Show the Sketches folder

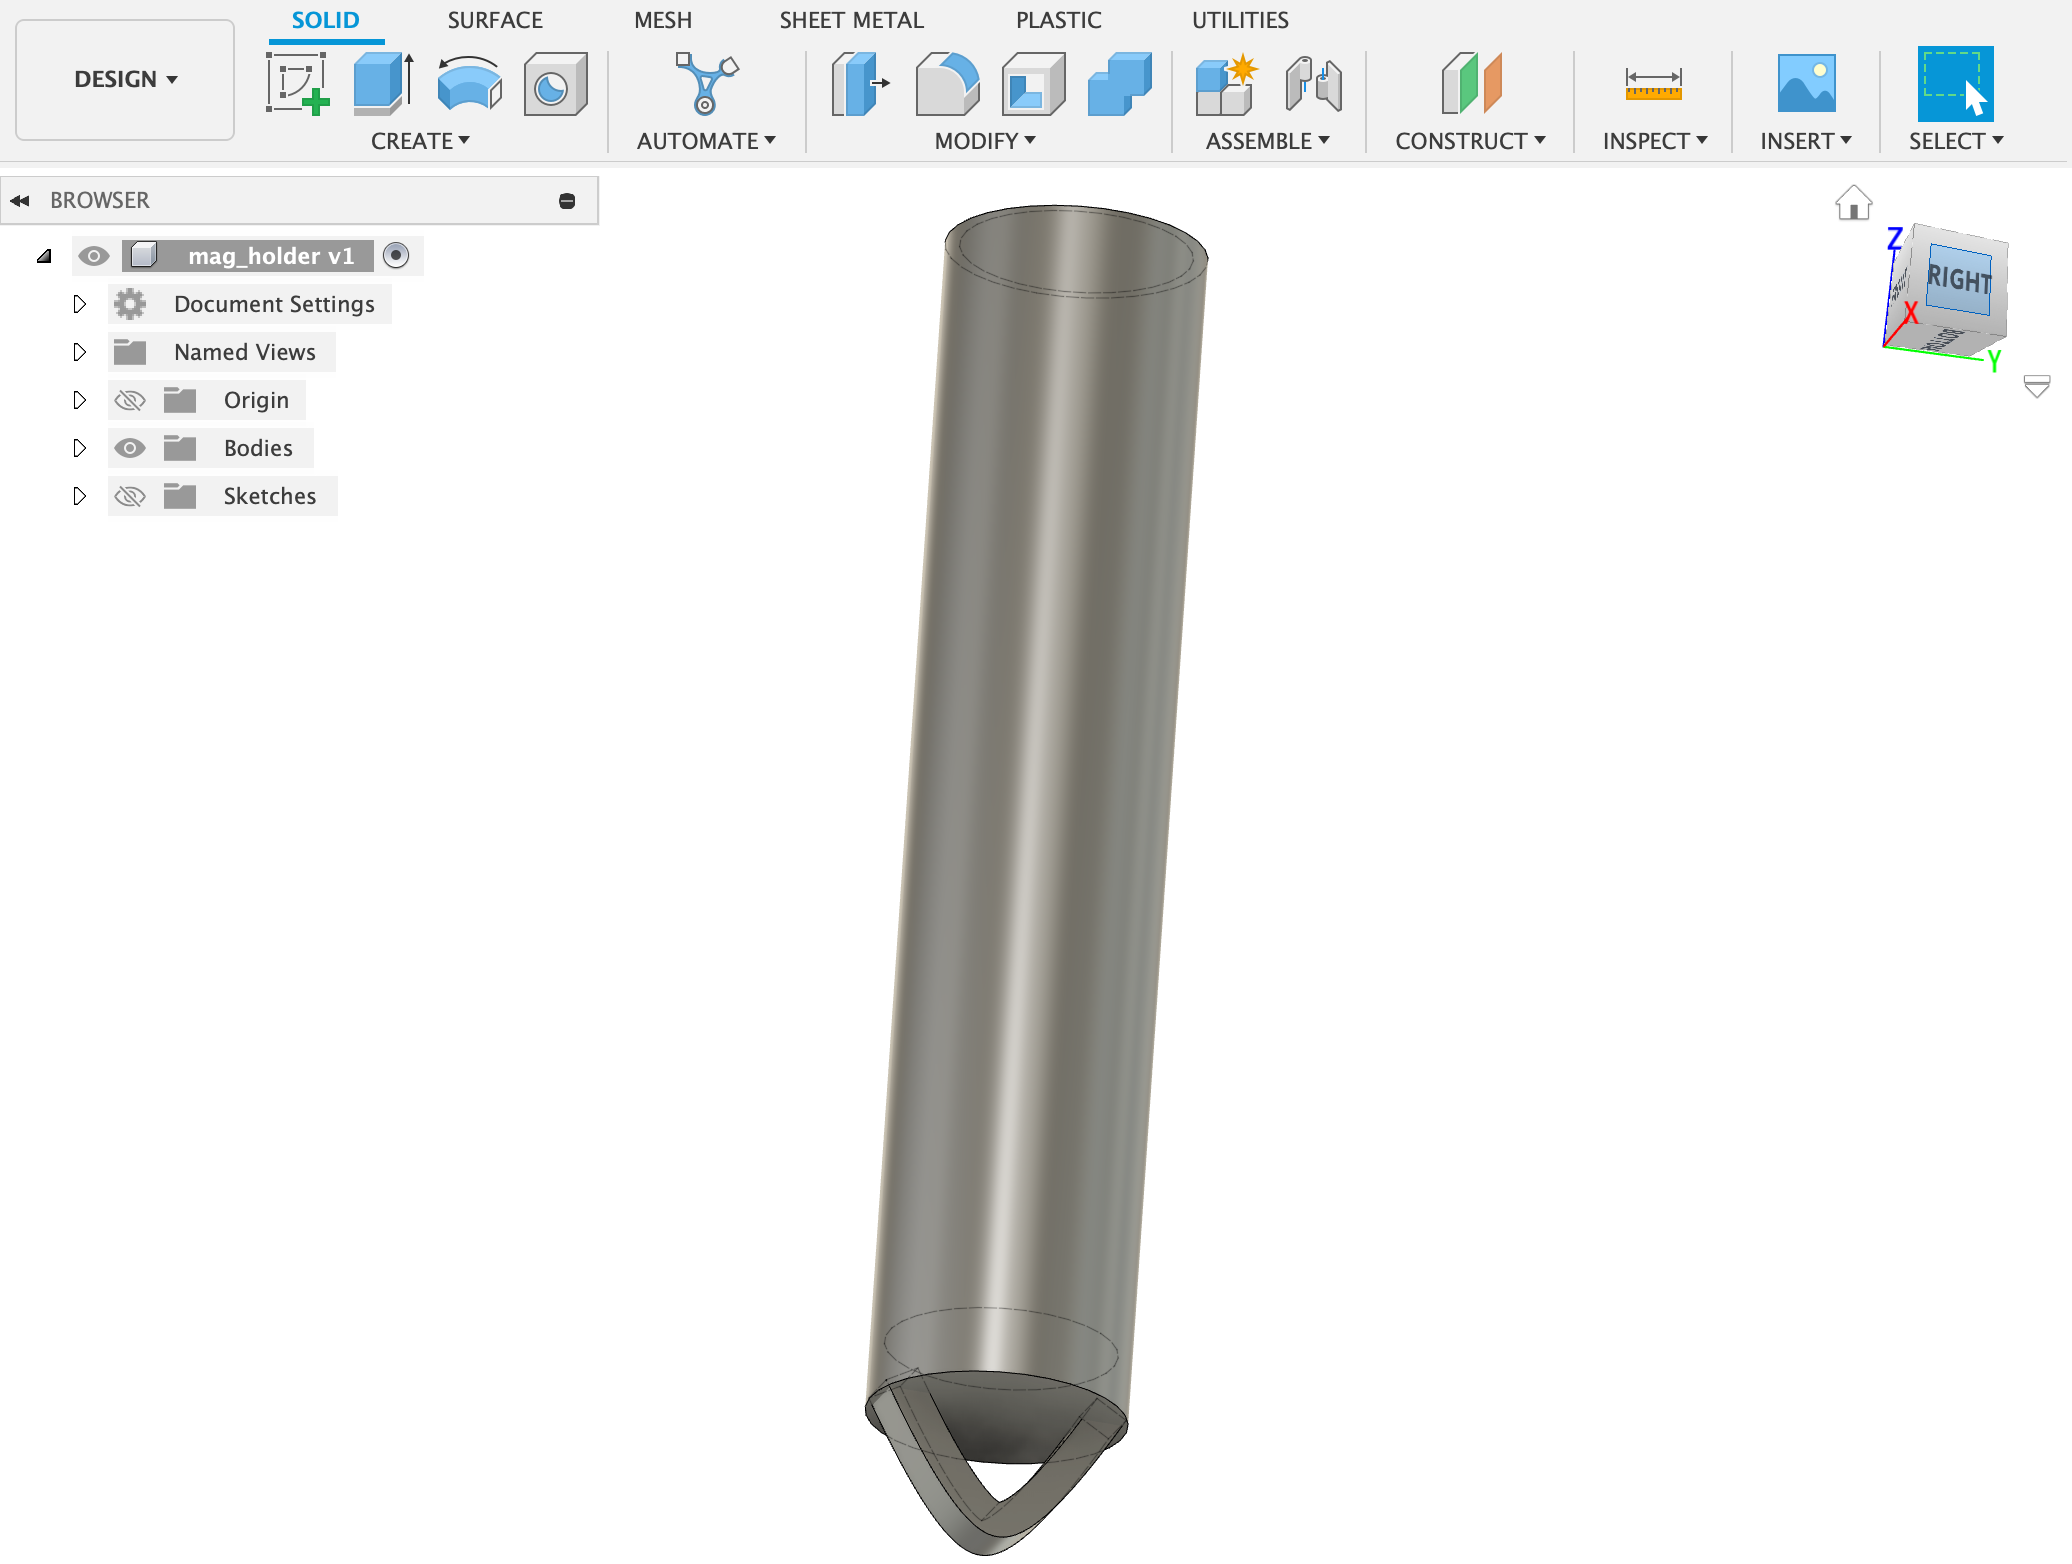[x=130, y=495]
